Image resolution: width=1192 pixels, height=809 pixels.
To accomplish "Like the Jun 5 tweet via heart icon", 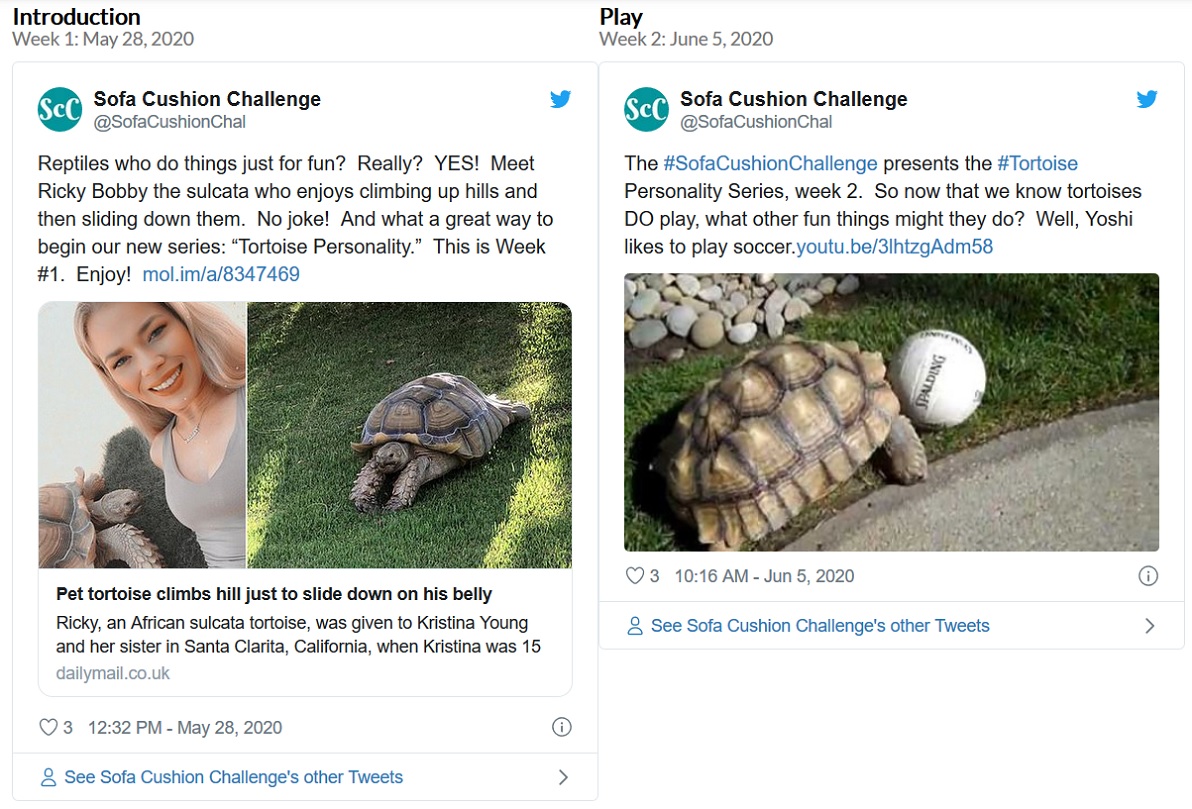I will click(634, 576).
